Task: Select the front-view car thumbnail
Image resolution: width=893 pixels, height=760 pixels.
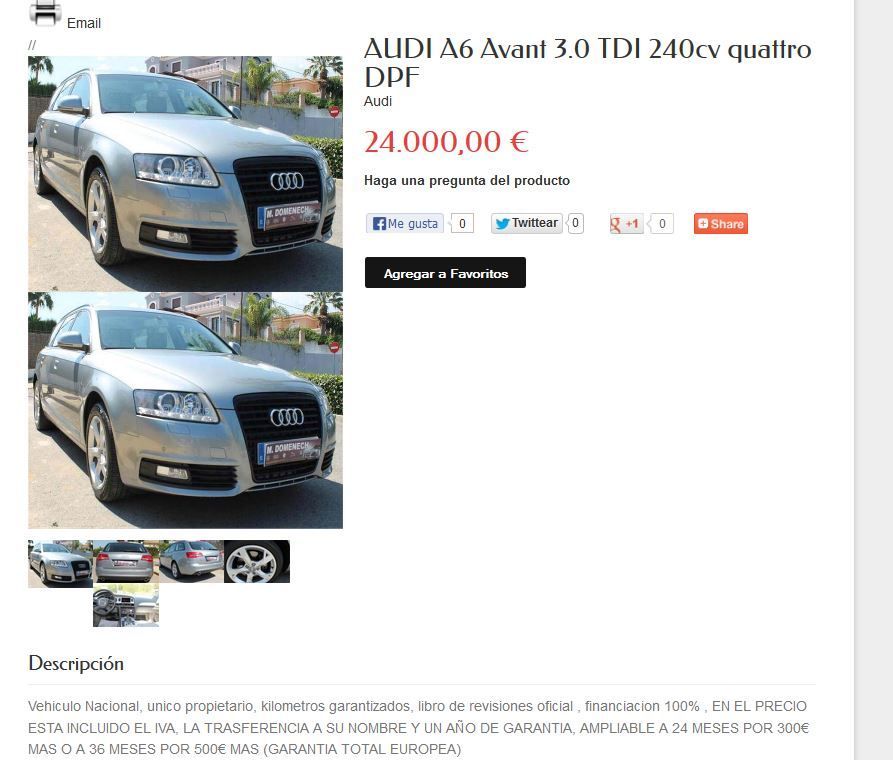Action: coord(60,563)
